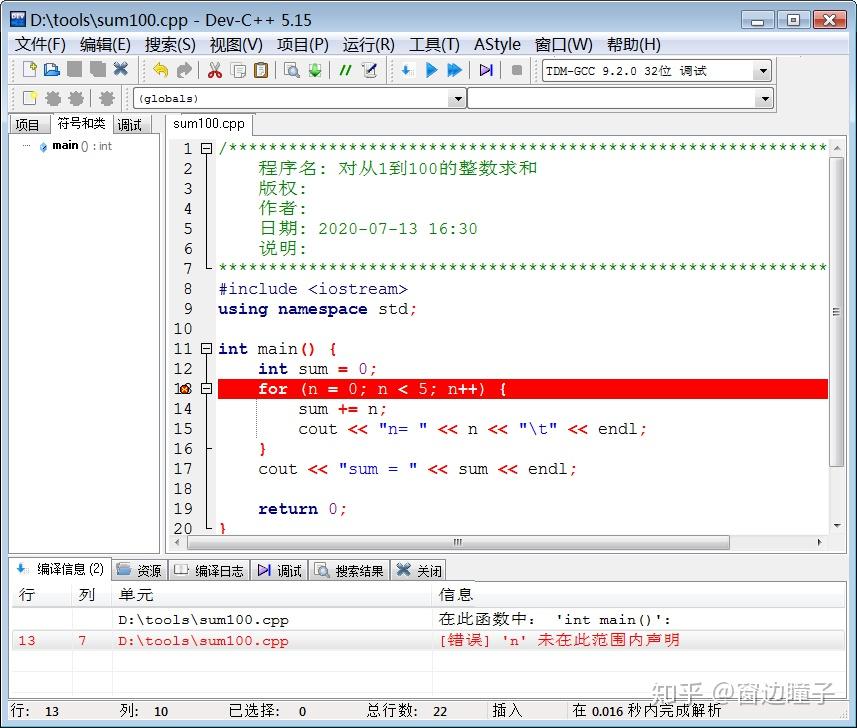Open the 帮助(H) menu

tap(633, 44)
